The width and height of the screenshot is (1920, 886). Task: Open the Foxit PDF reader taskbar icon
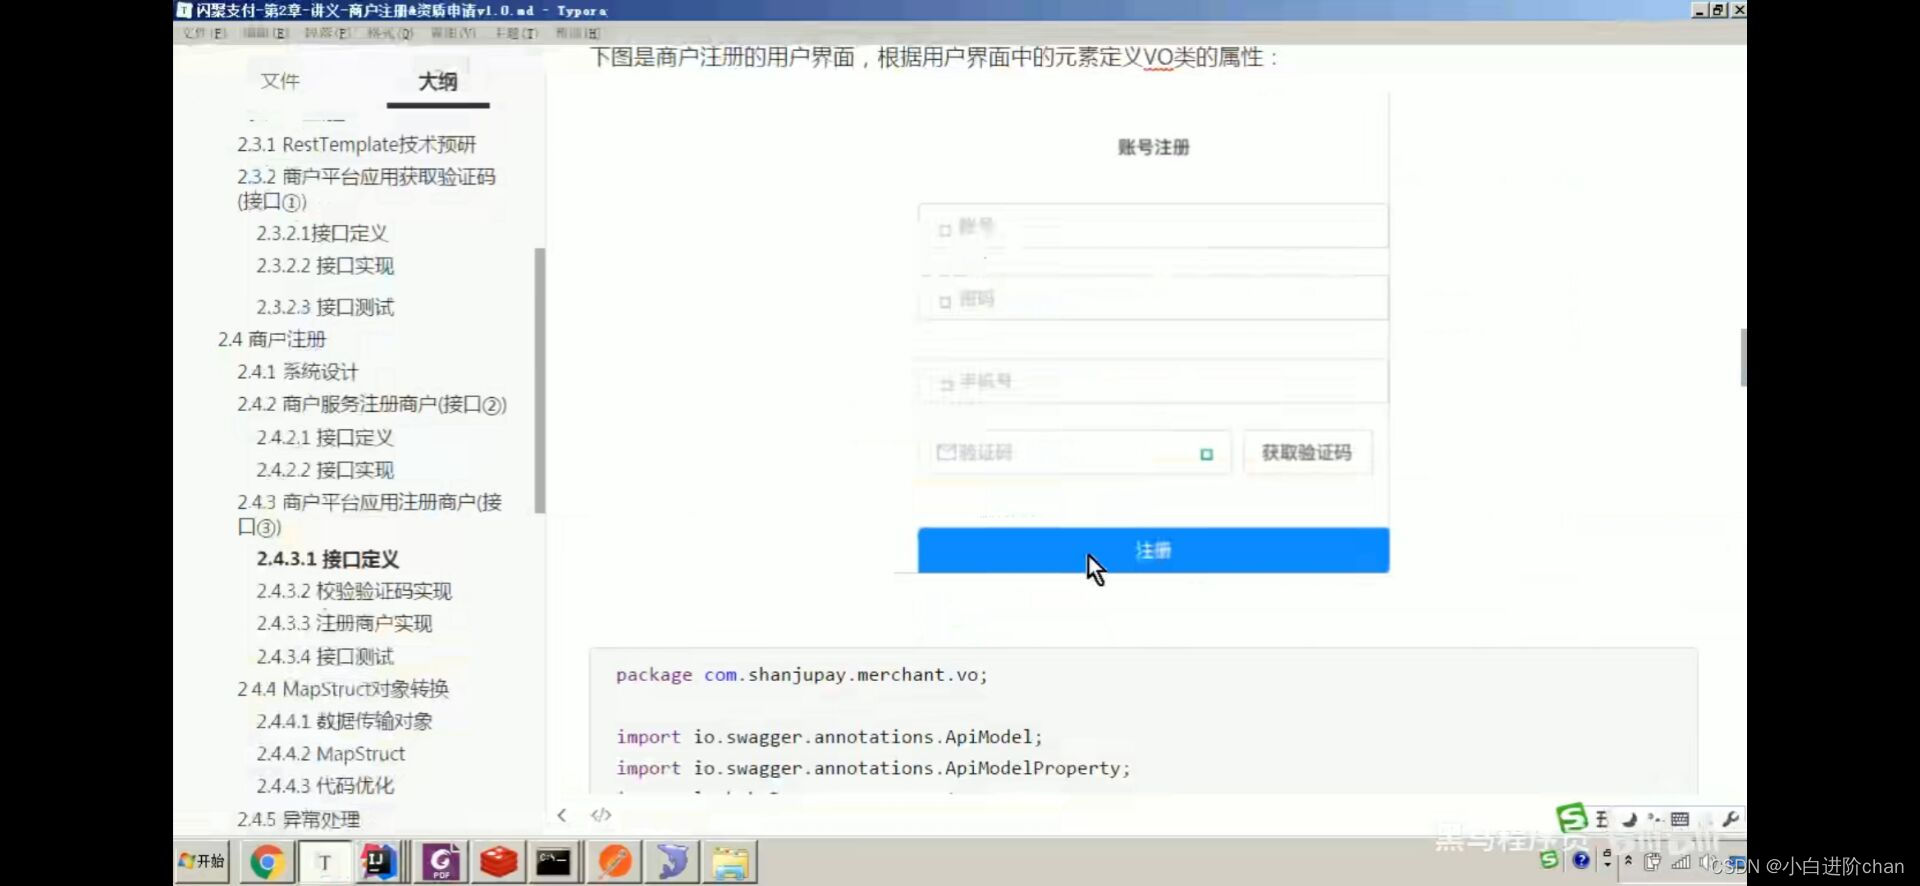click(x=441, y=862)
